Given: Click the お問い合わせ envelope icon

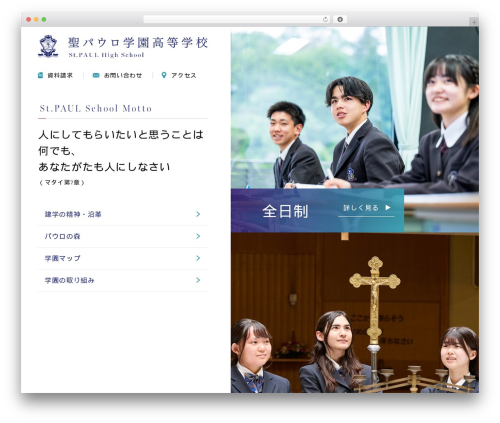Looking at the screenshot, I should point(96,75).
